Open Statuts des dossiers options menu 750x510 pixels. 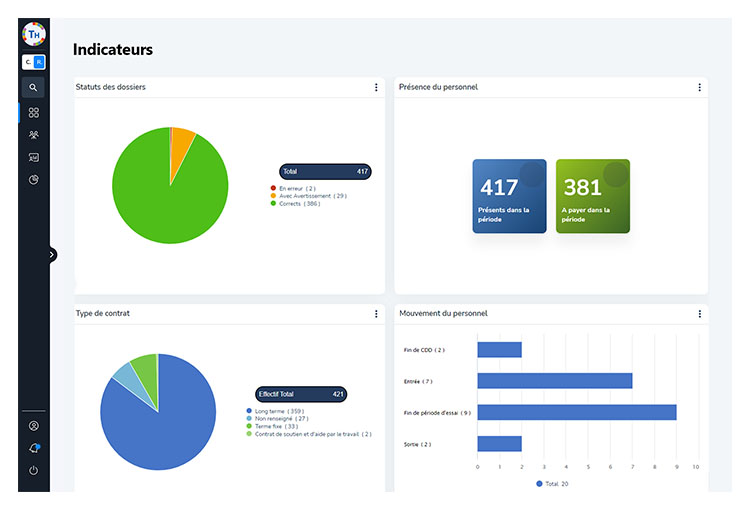[376, 88]
